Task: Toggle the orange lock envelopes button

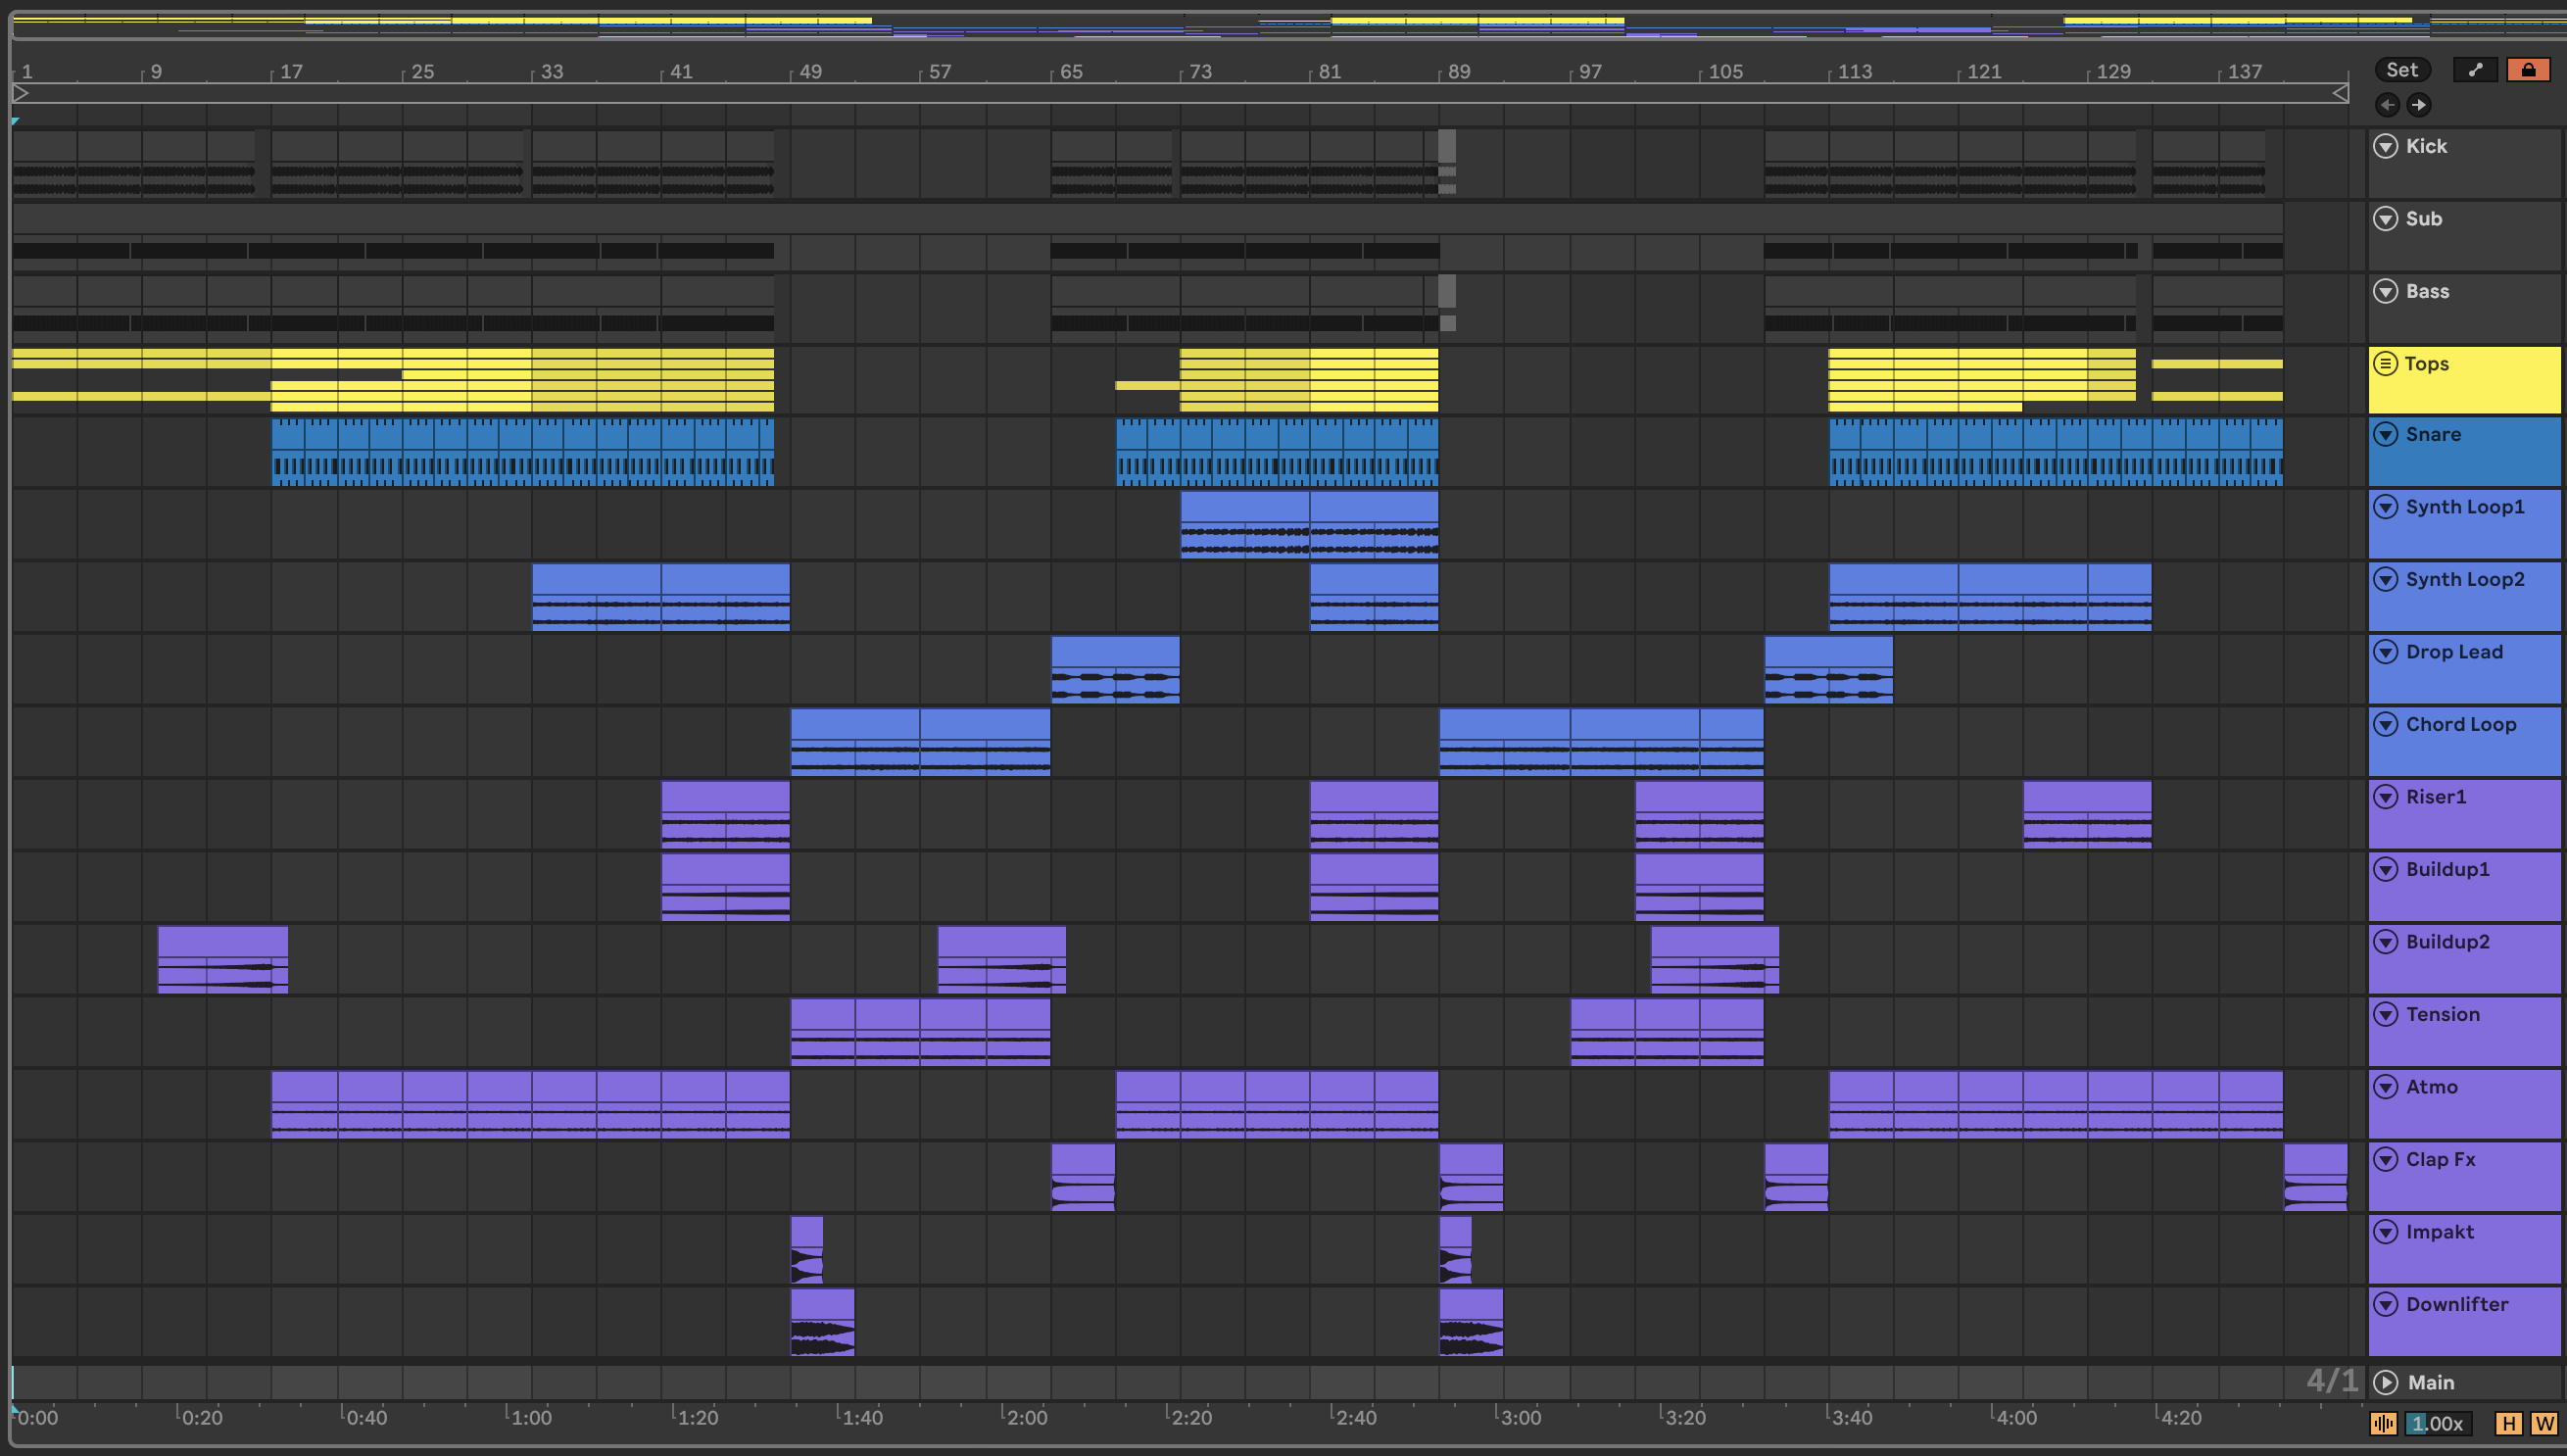Action: coord(2527,70)
